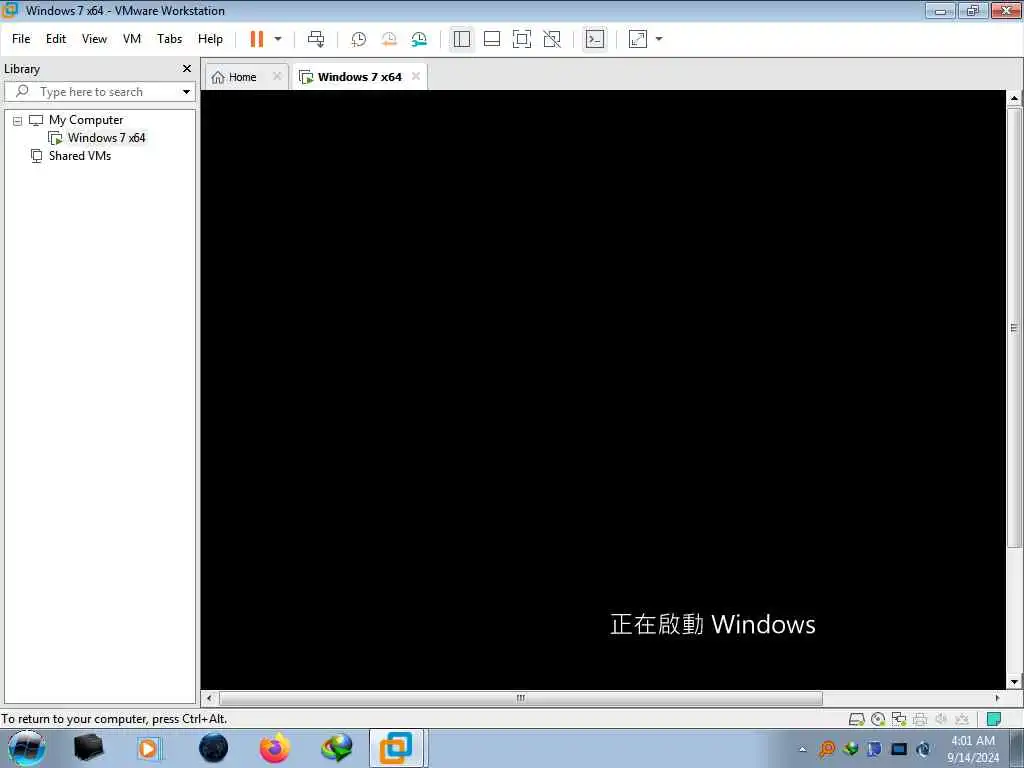Click the VMware Workstation taskbar button
Viewport: 1024px width, 768px height.
397,748
